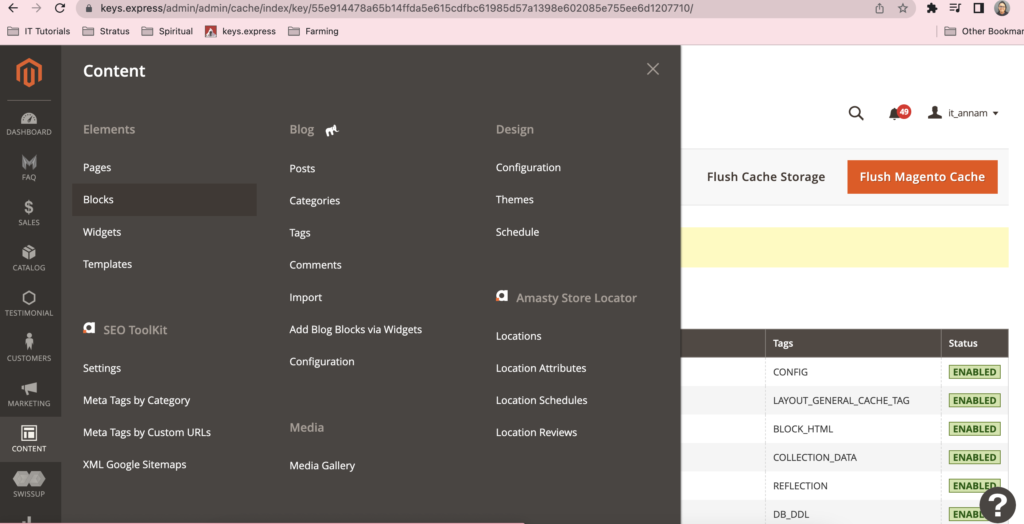This screenshot has height=524, width=1024.
Task: Open the question mark help icon
Action: pos(996,502)
